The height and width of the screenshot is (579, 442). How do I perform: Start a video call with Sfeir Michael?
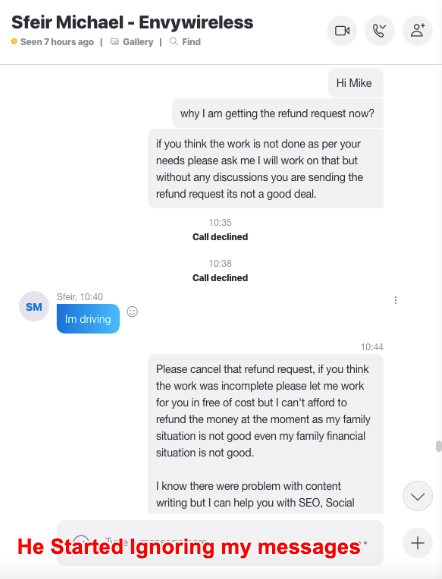[342, 31]
